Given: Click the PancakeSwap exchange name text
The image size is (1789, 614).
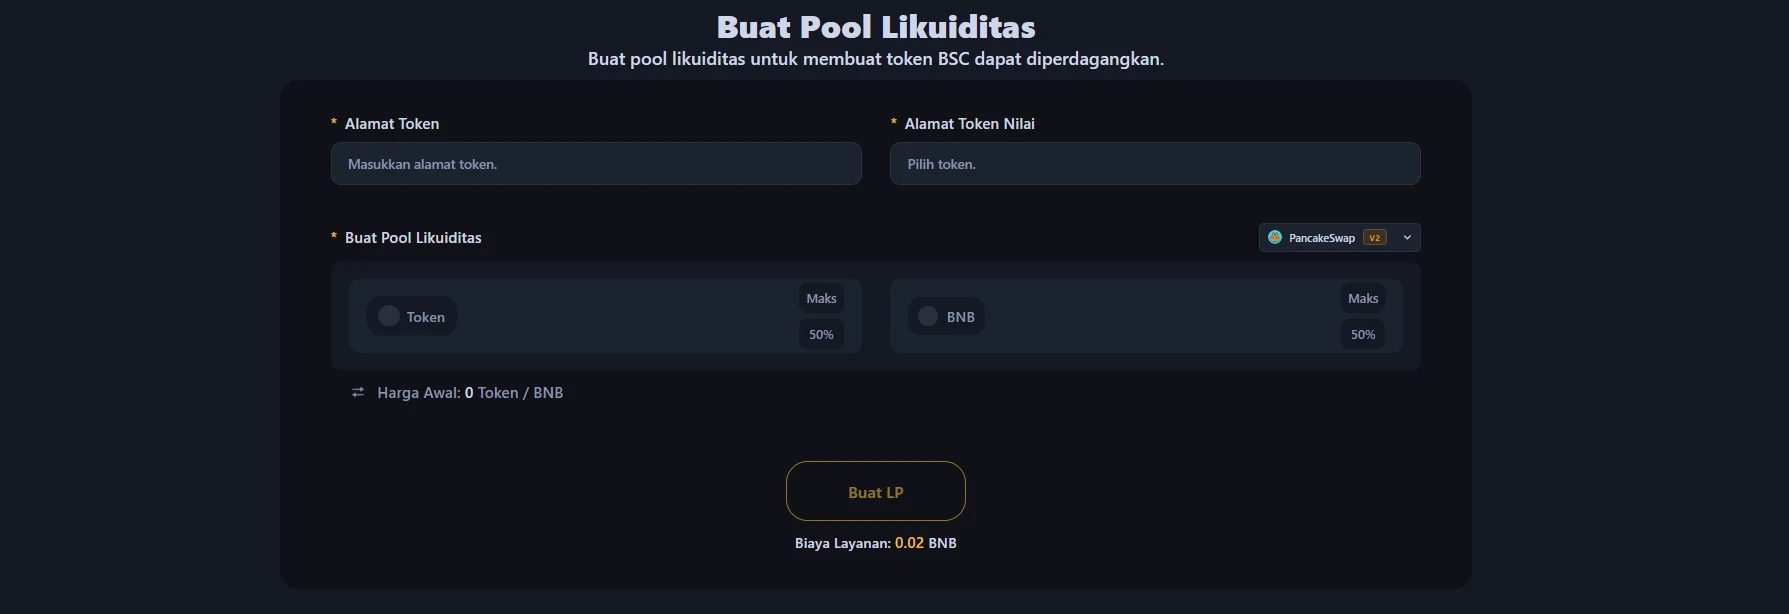Looking at the screenshot, I should 1321,238.
